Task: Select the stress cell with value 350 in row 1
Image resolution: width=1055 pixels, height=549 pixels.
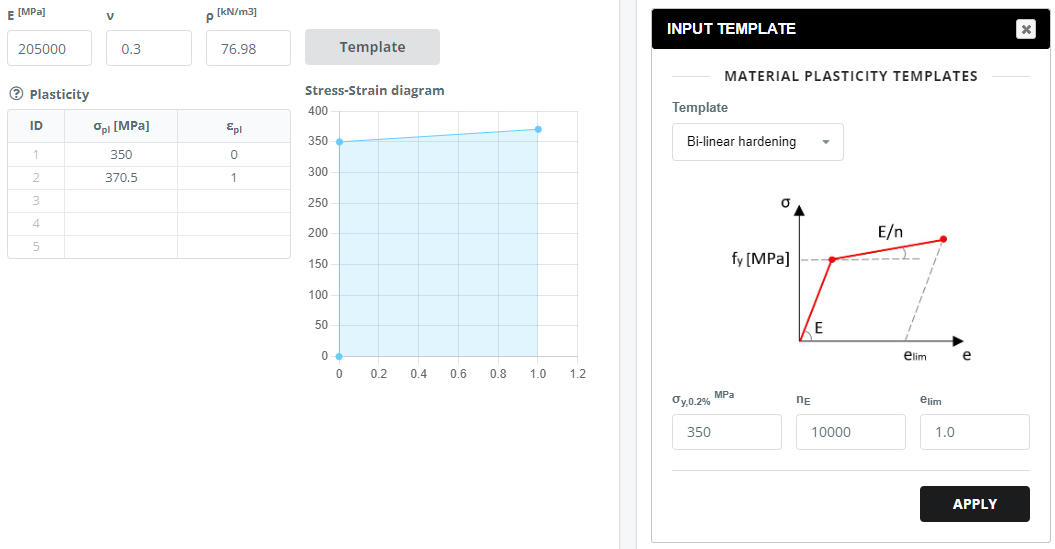Action: (121, 155)
